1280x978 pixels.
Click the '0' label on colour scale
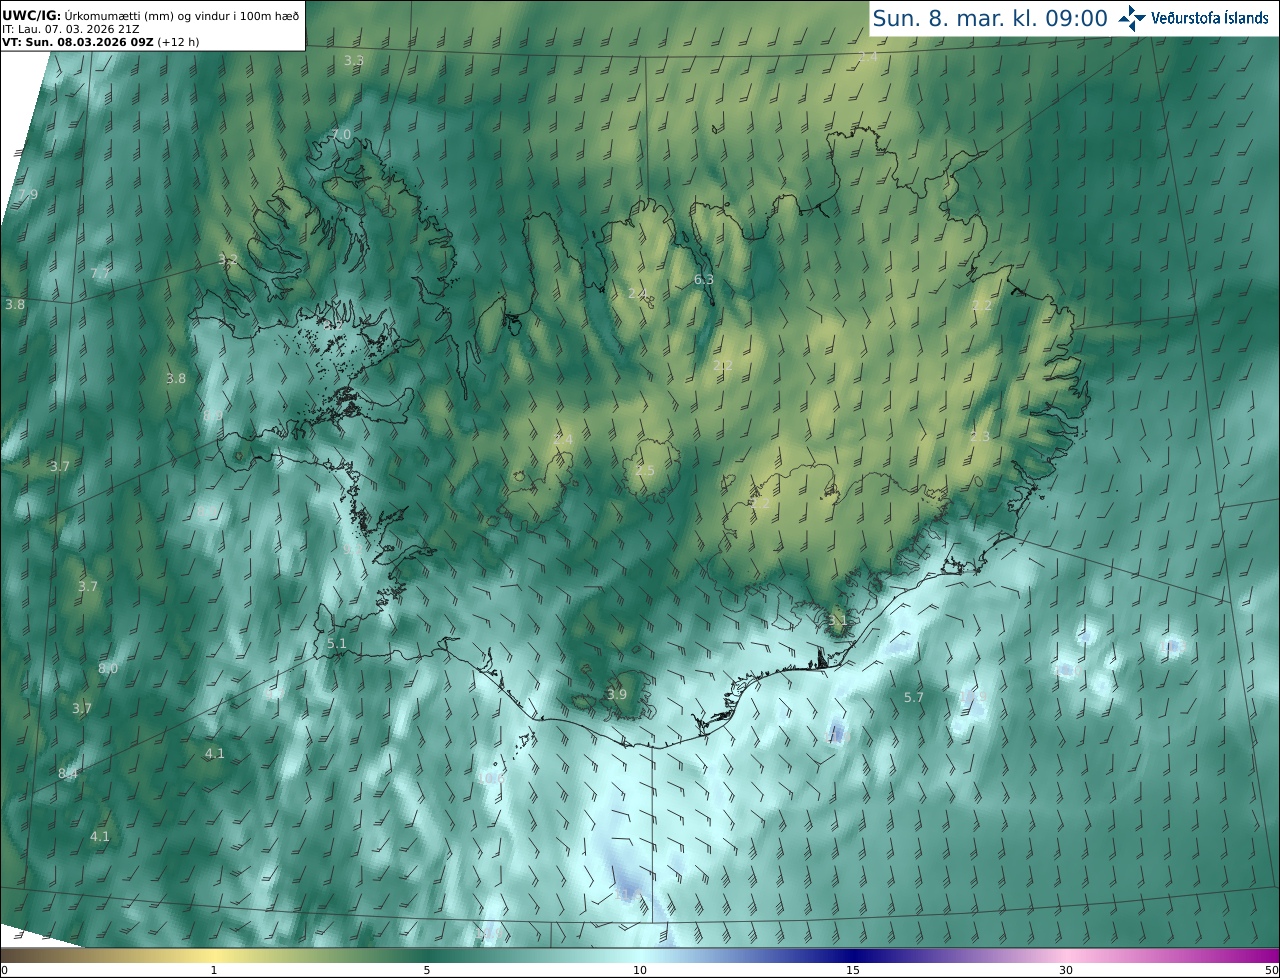[4, 970]
